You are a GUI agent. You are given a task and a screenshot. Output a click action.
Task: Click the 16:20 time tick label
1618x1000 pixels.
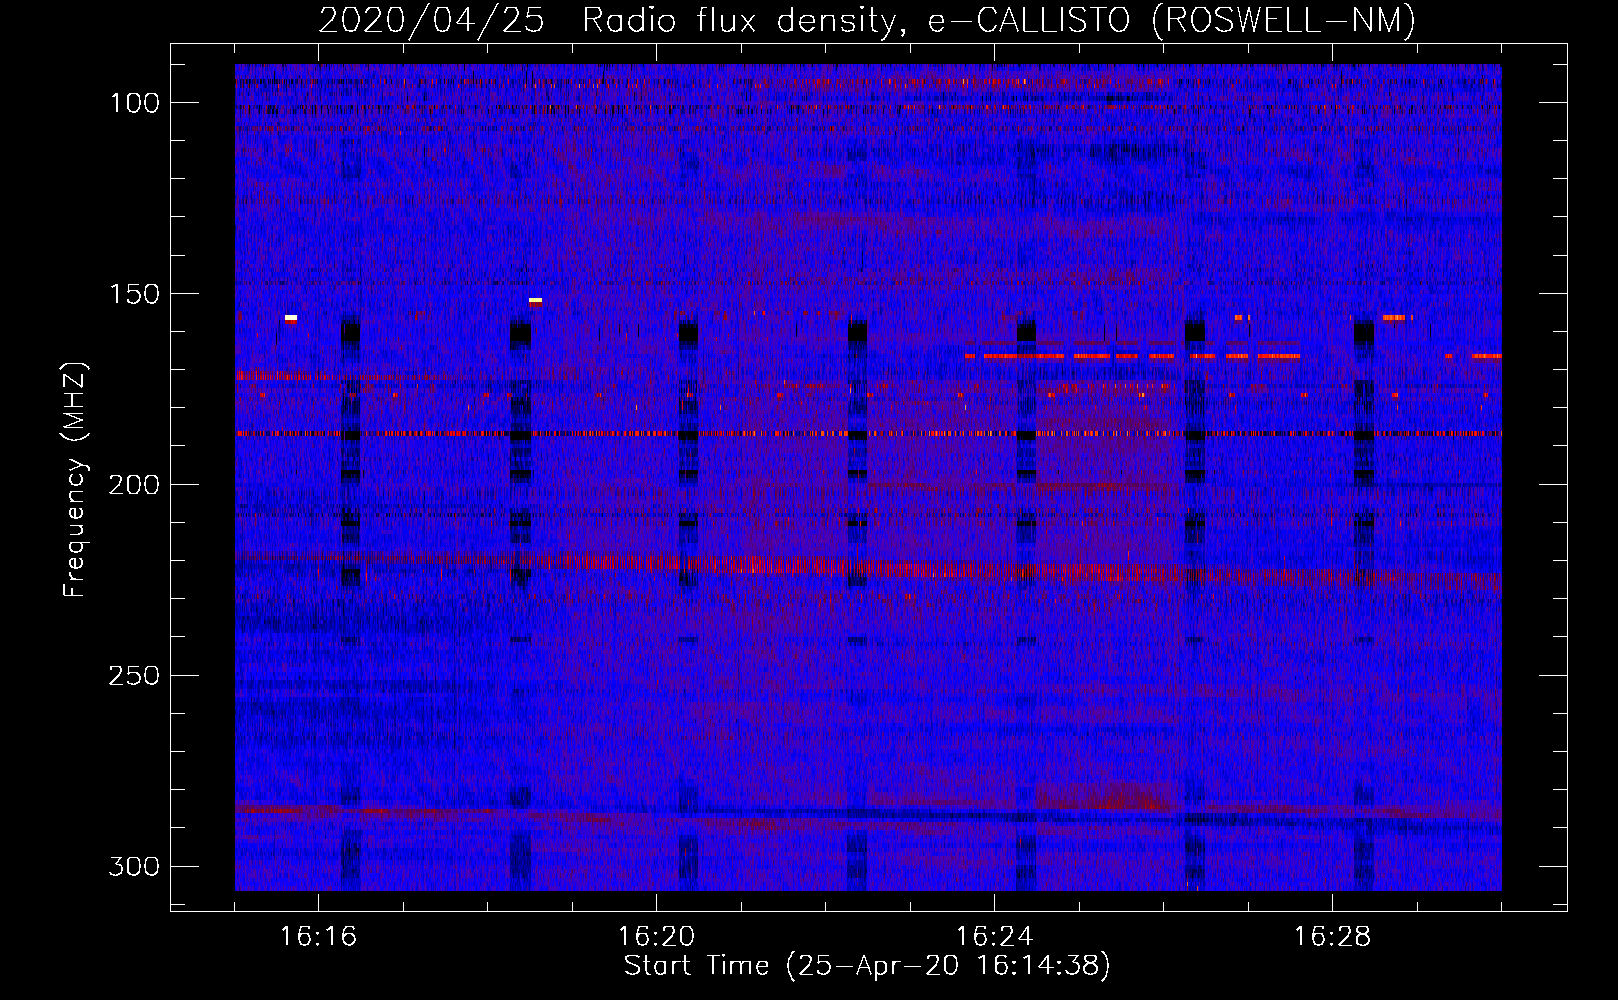[x=656, y=937]
